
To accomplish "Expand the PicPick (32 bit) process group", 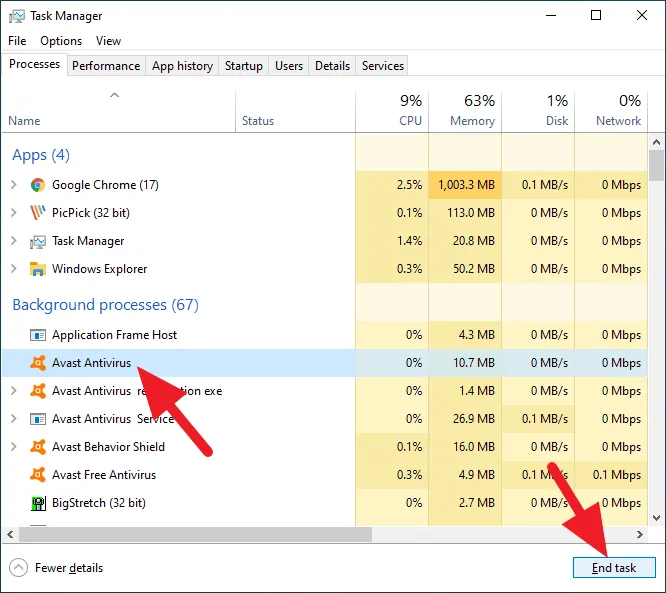I will tap(14, 212).
